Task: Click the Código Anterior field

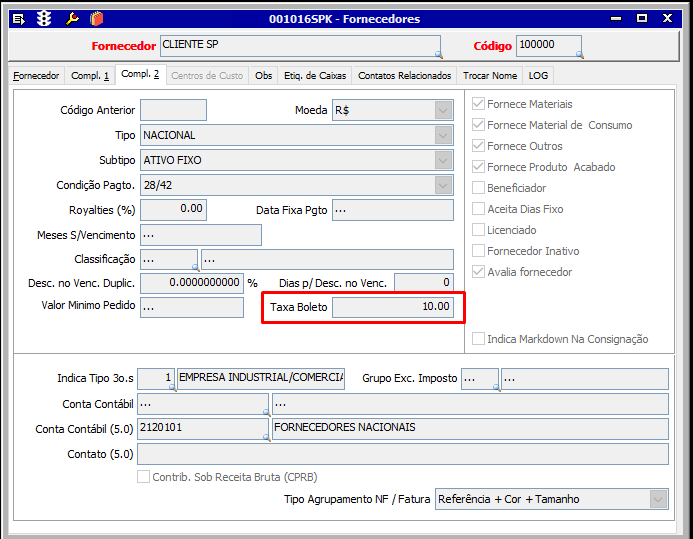Action: click(173, 110)
